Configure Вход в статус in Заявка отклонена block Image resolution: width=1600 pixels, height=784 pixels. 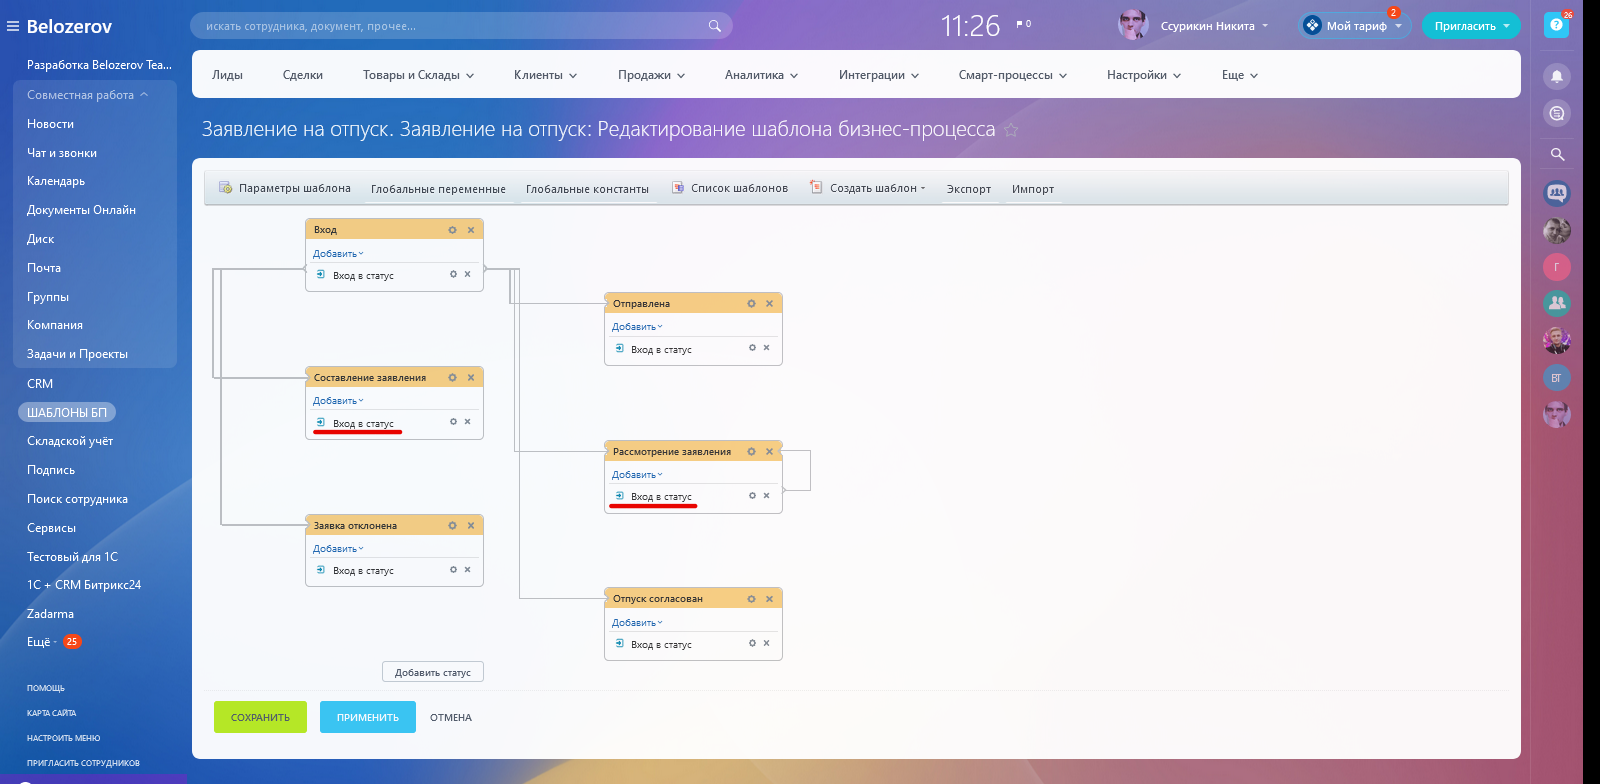click(x=453, y=570)
